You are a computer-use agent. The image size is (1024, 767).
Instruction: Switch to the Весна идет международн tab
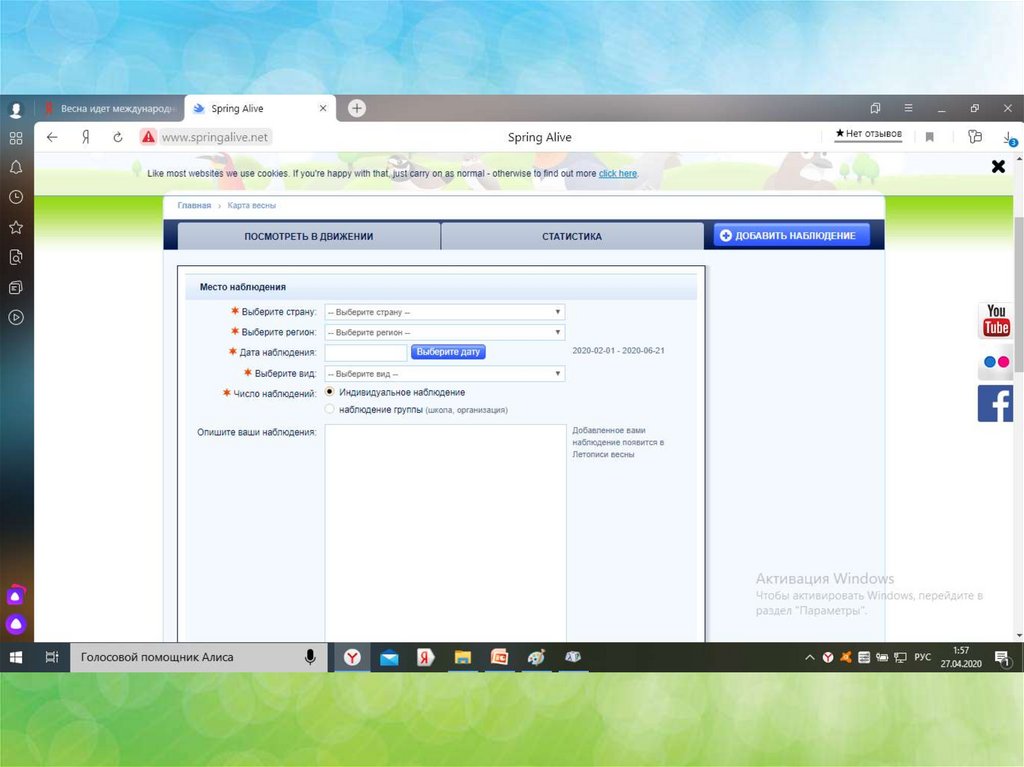point(112,108)
